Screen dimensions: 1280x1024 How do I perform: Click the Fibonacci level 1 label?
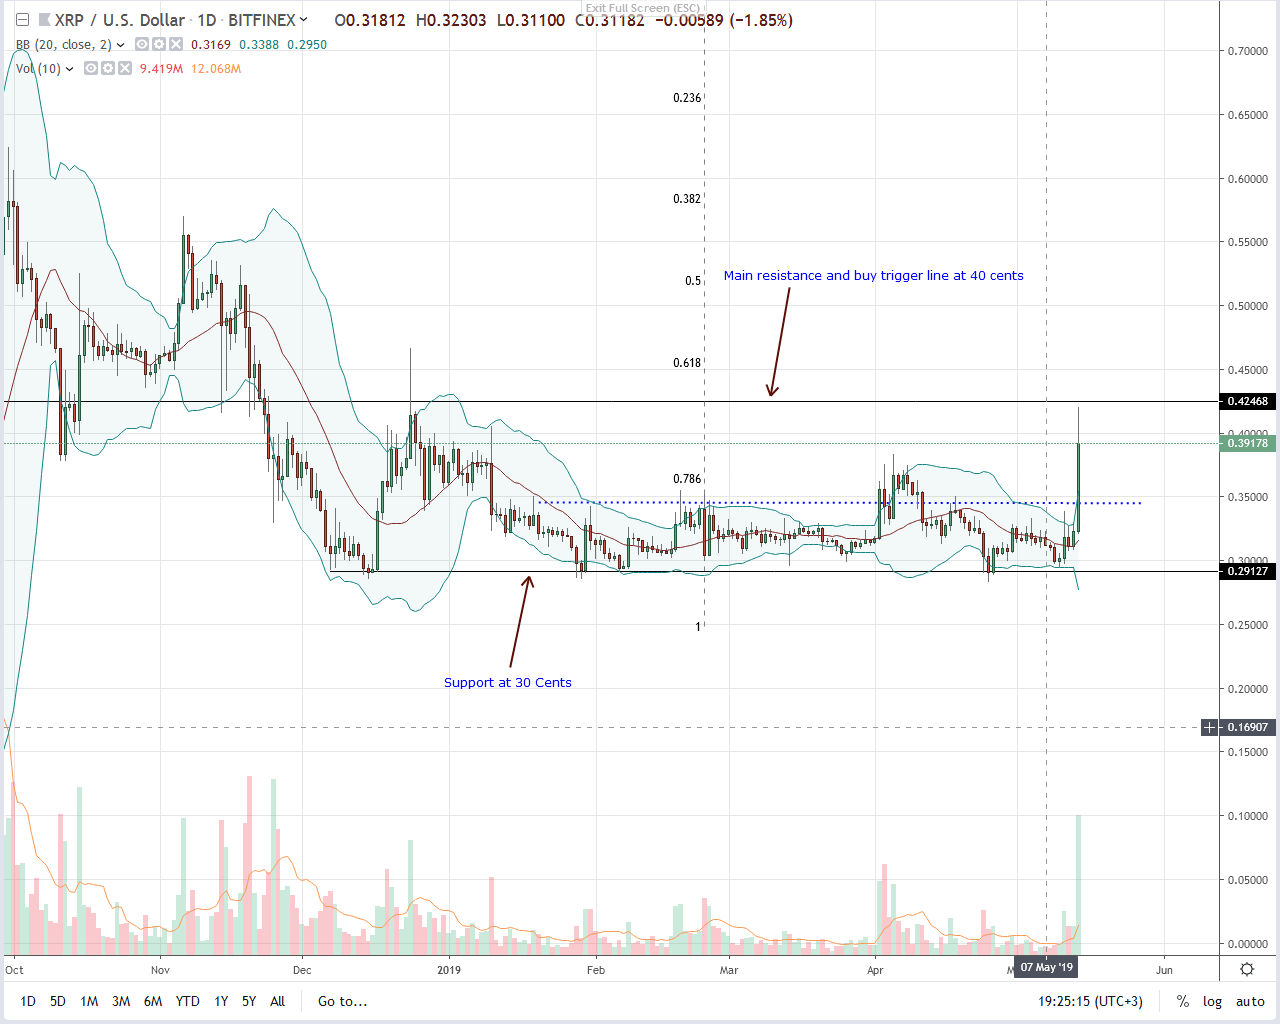coord(698,627)
